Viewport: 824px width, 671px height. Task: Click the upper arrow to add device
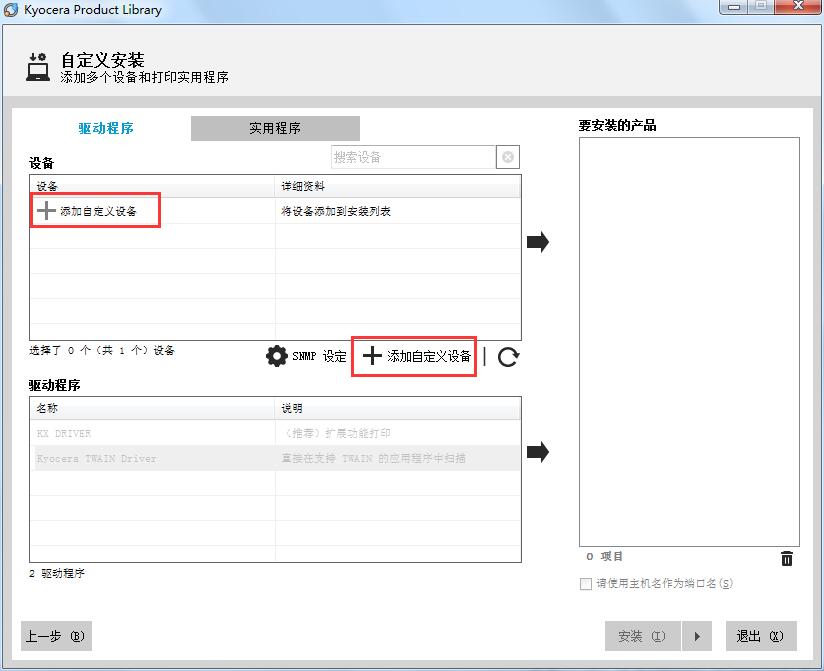538,241
